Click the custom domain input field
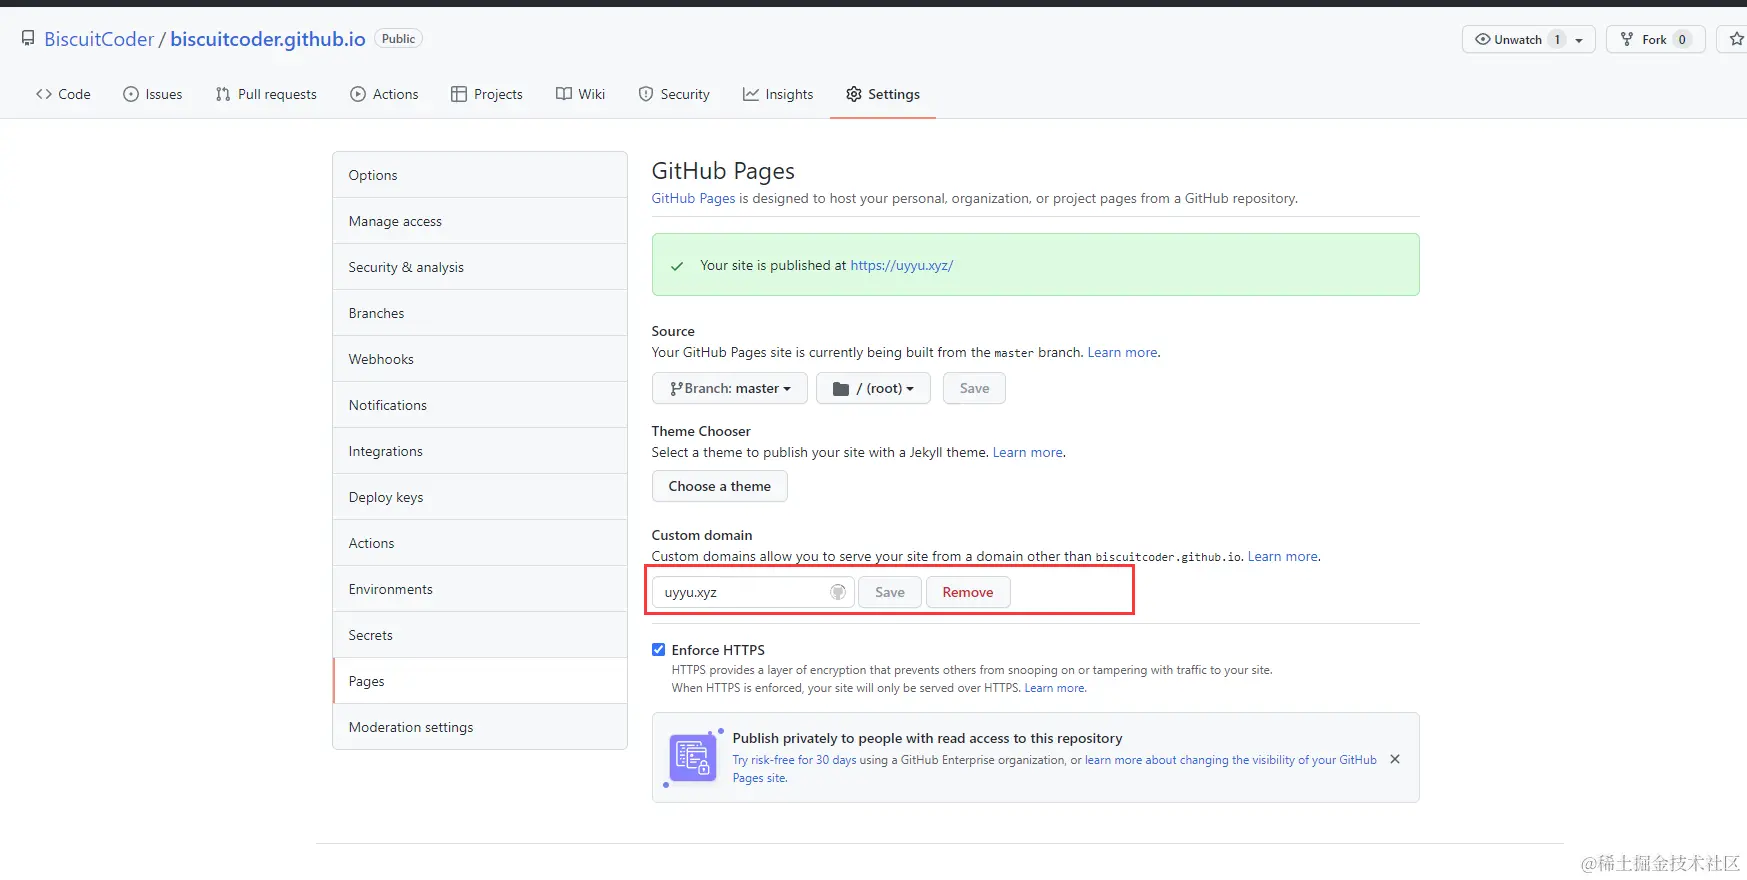The width and height of the screenshot is (1747, 880). coord(753,592)
